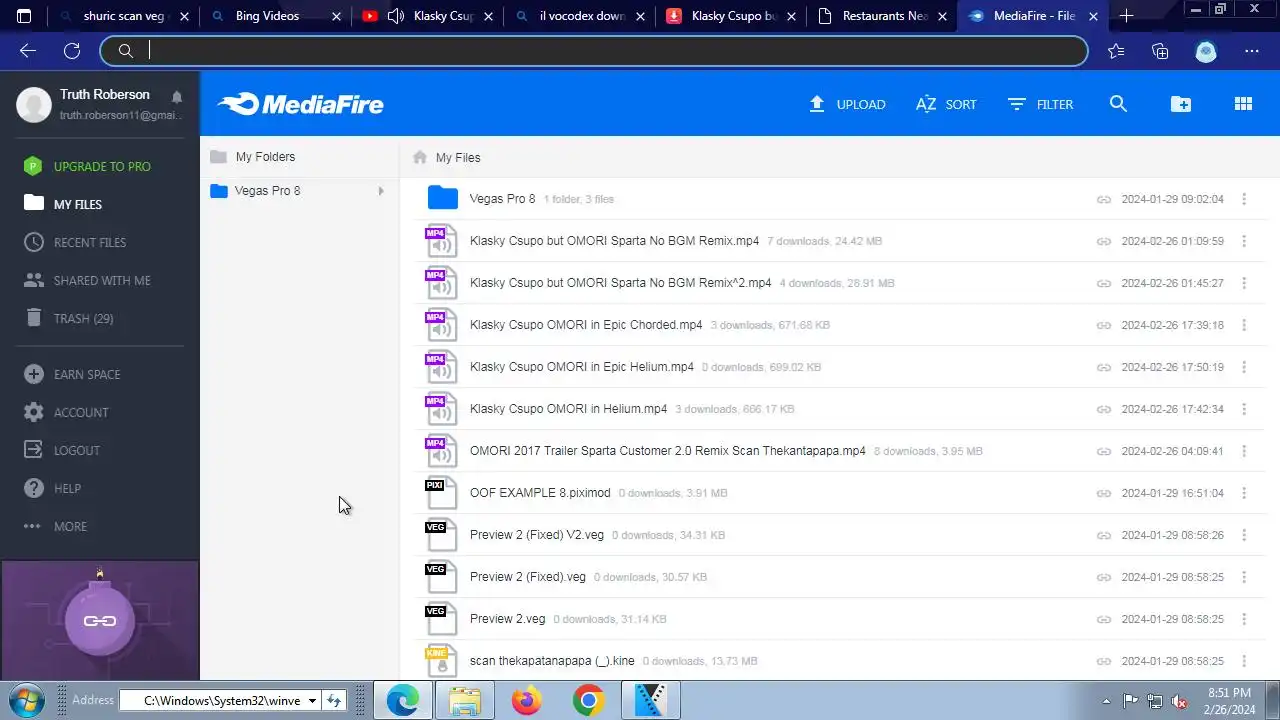This screenshot has height=720, width=1280.
Task: Open options for scan thekapatanapapa (_).kine
Action: click(x=1244, y=661)
